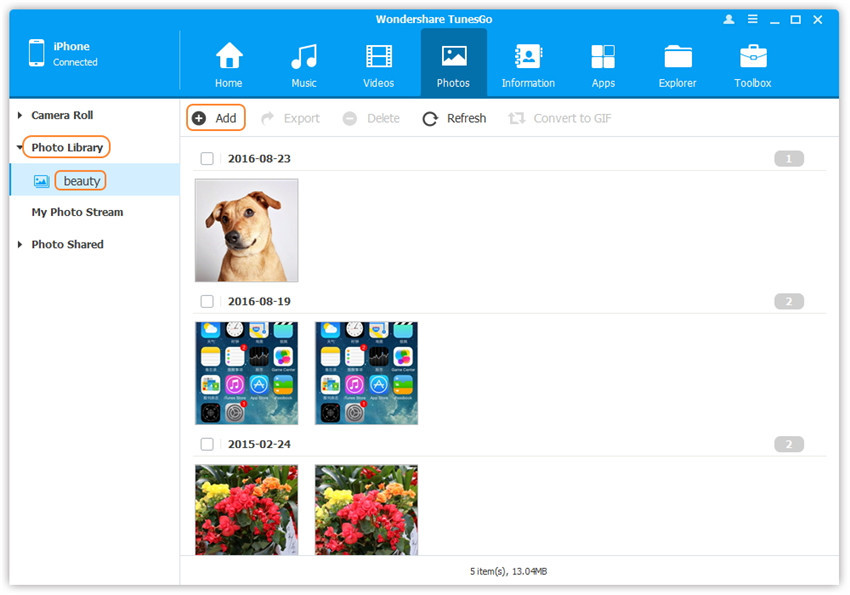Screen dimensions: 850x595
Task: Click the Delete button label
Action: coord(383,118)
